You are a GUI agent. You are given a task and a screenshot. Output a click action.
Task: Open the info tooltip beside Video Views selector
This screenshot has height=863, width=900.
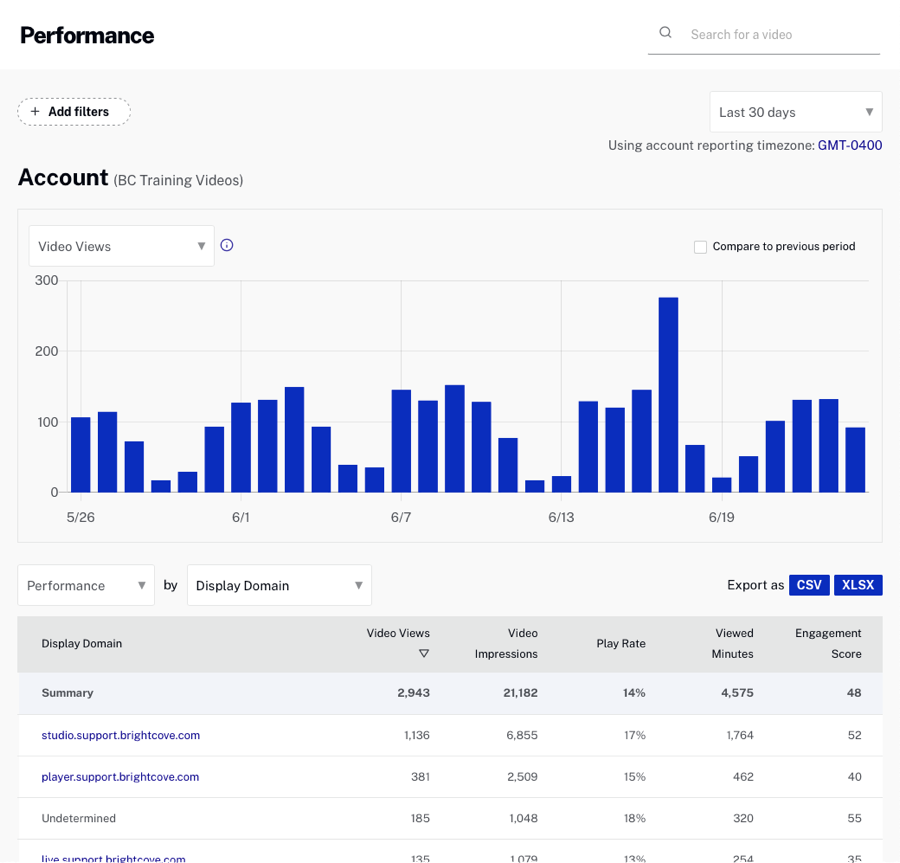coord(226,244)
